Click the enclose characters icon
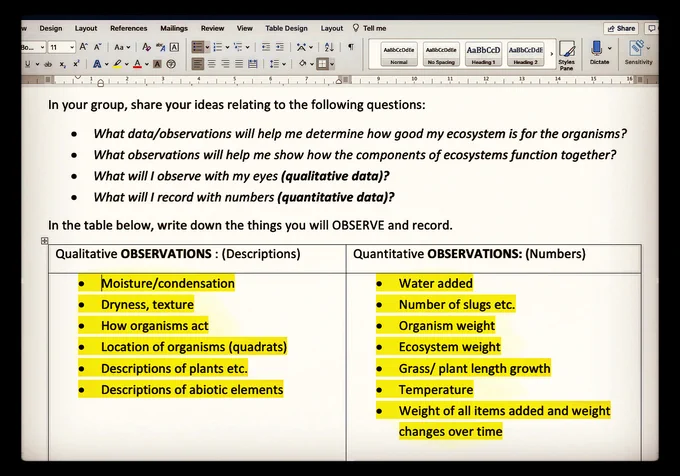Screen dimensions: 680x476 (171, 64)
